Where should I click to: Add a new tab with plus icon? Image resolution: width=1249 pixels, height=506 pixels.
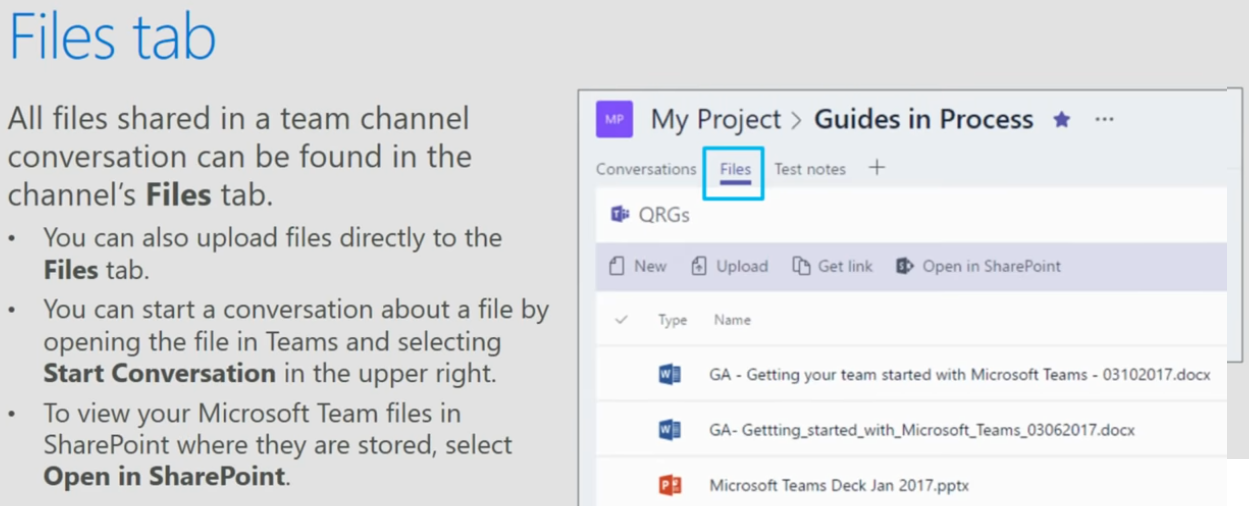coord(877,168)
